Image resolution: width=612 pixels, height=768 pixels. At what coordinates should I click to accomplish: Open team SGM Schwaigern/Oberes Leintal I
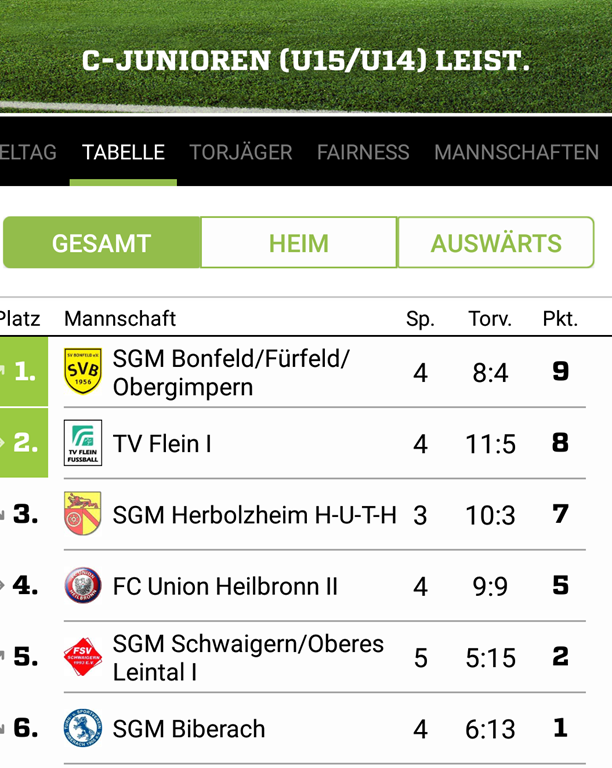248,657
